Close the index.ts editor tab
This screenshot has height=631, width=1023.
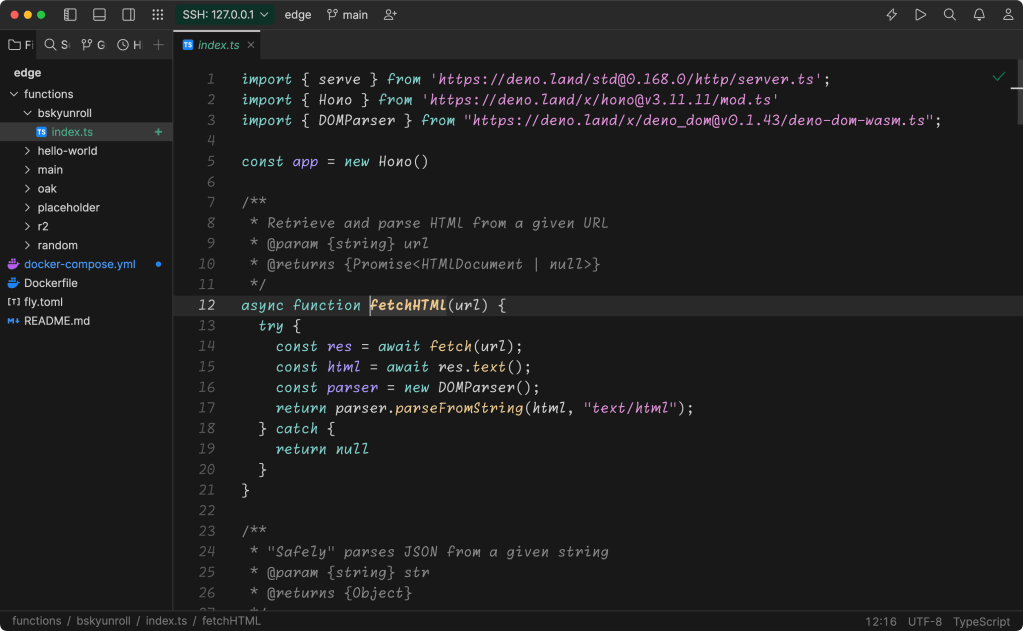[x=251, y=45]
